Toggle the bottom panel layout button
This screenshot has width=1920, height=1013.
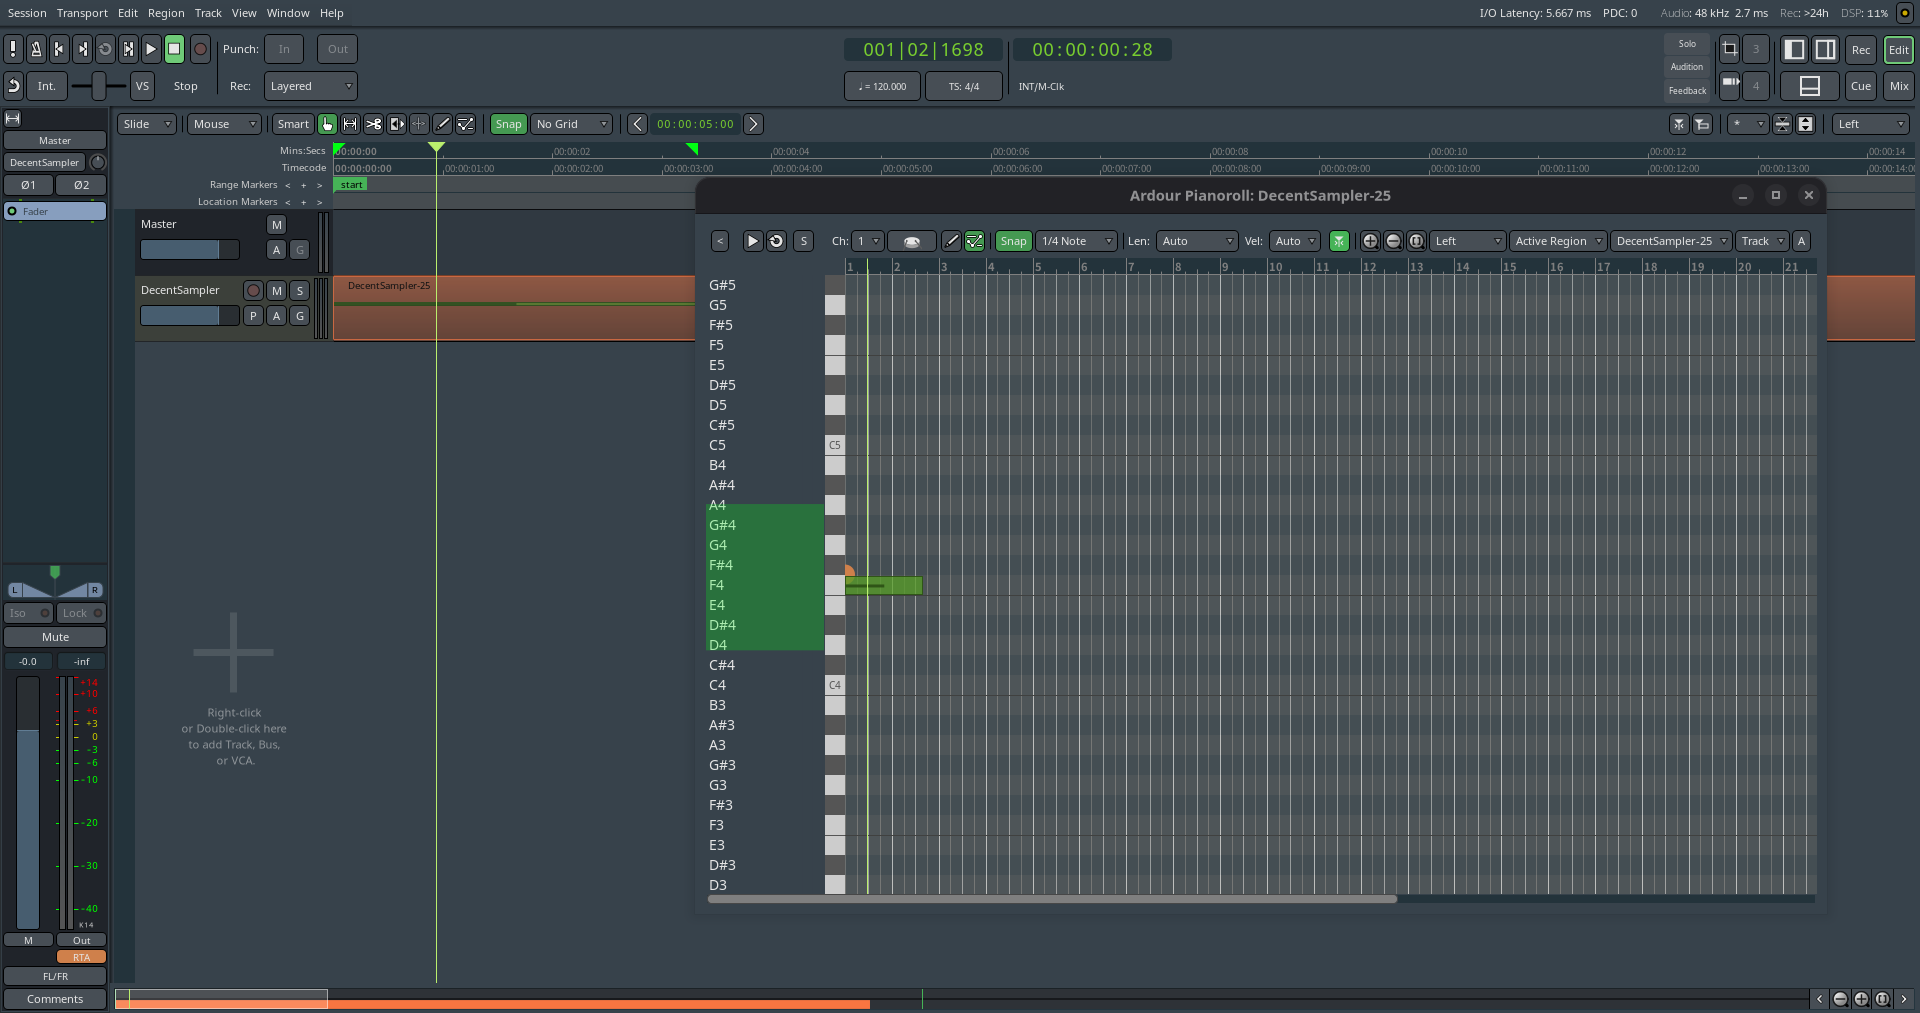(1810, 86)
